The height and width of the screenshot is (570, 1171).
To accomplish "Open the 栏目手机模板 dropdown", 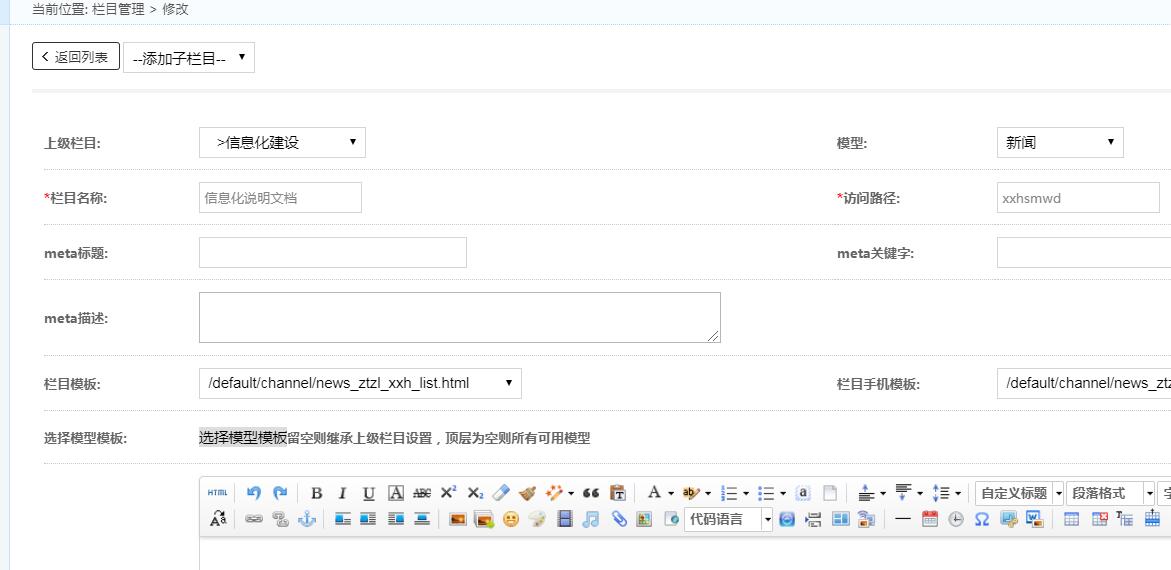I will click(1084, 383).
